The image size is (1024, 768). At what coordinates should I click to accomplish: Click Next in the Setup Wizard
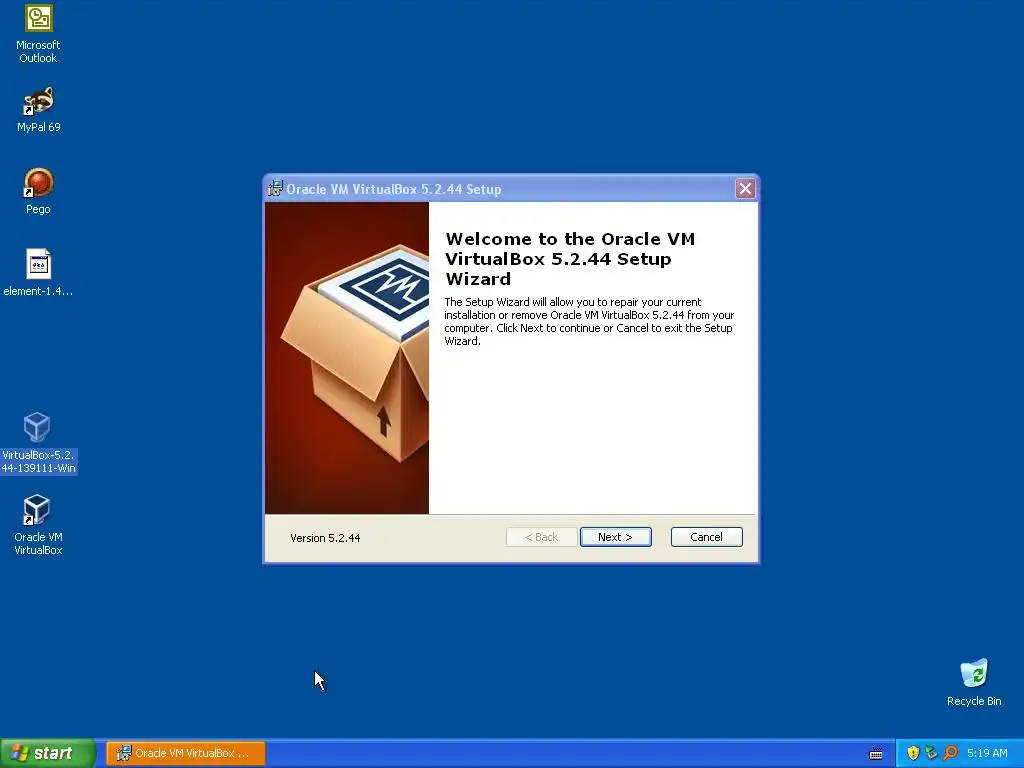[x=615, y=537]
